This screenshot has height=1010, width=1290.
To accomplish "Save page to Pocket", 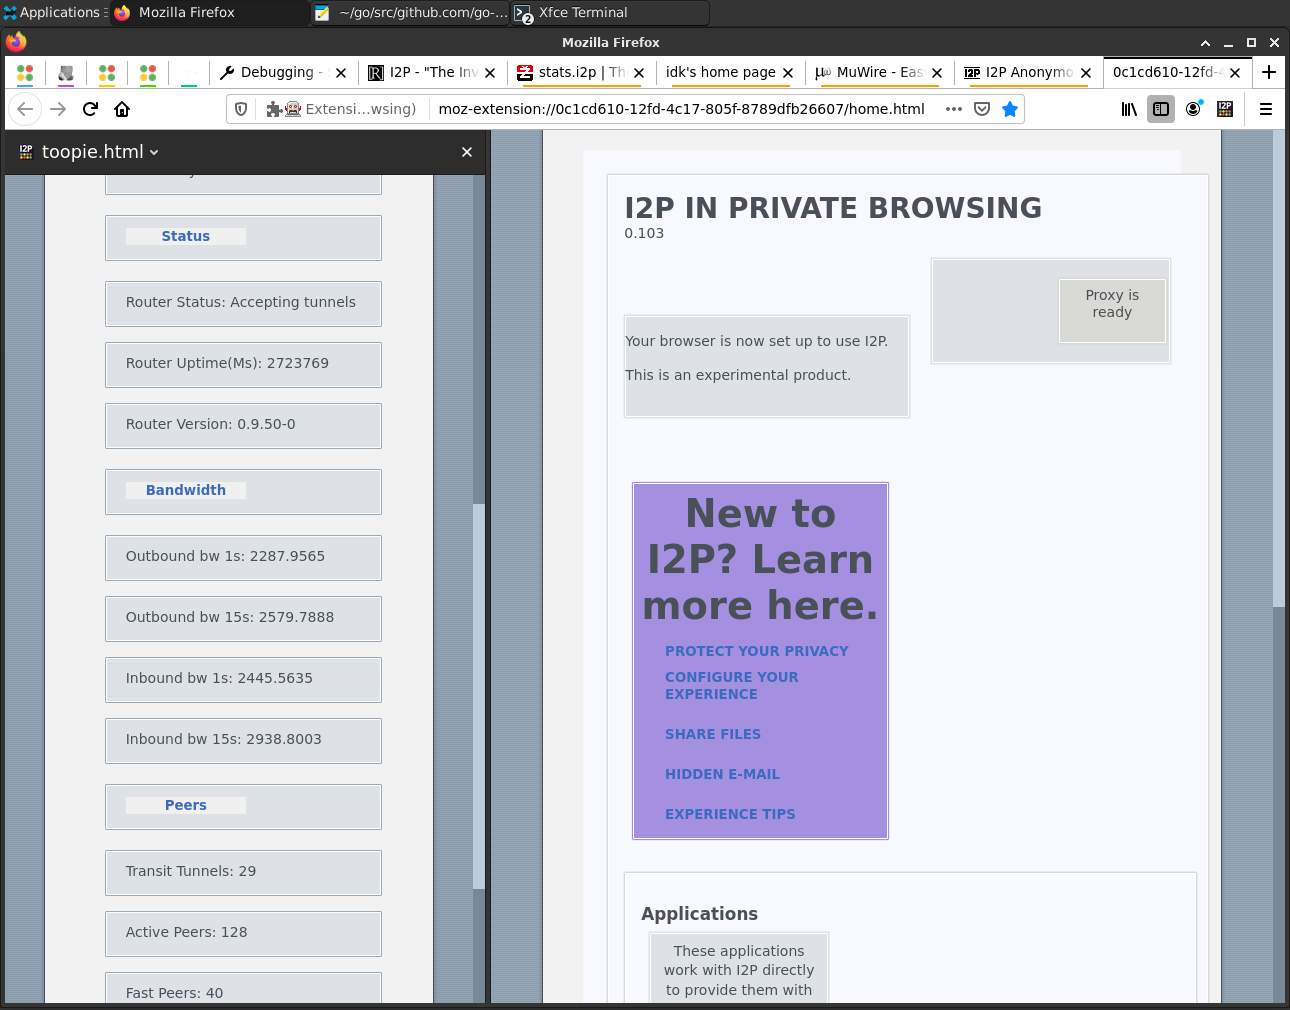I will click(982, 109).
